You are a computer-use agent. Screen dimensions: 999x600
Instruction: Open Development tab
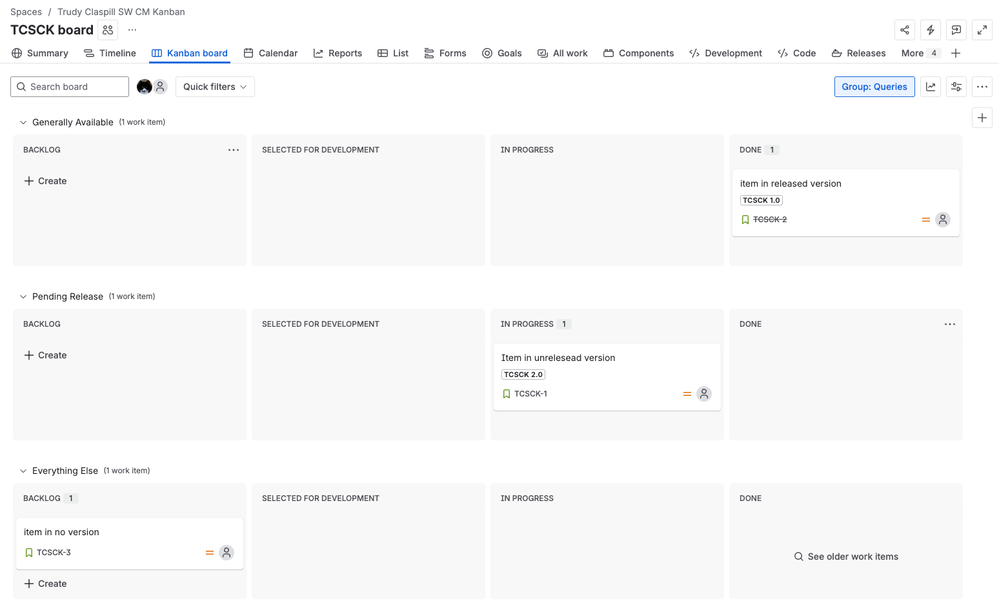click(725, 54)
